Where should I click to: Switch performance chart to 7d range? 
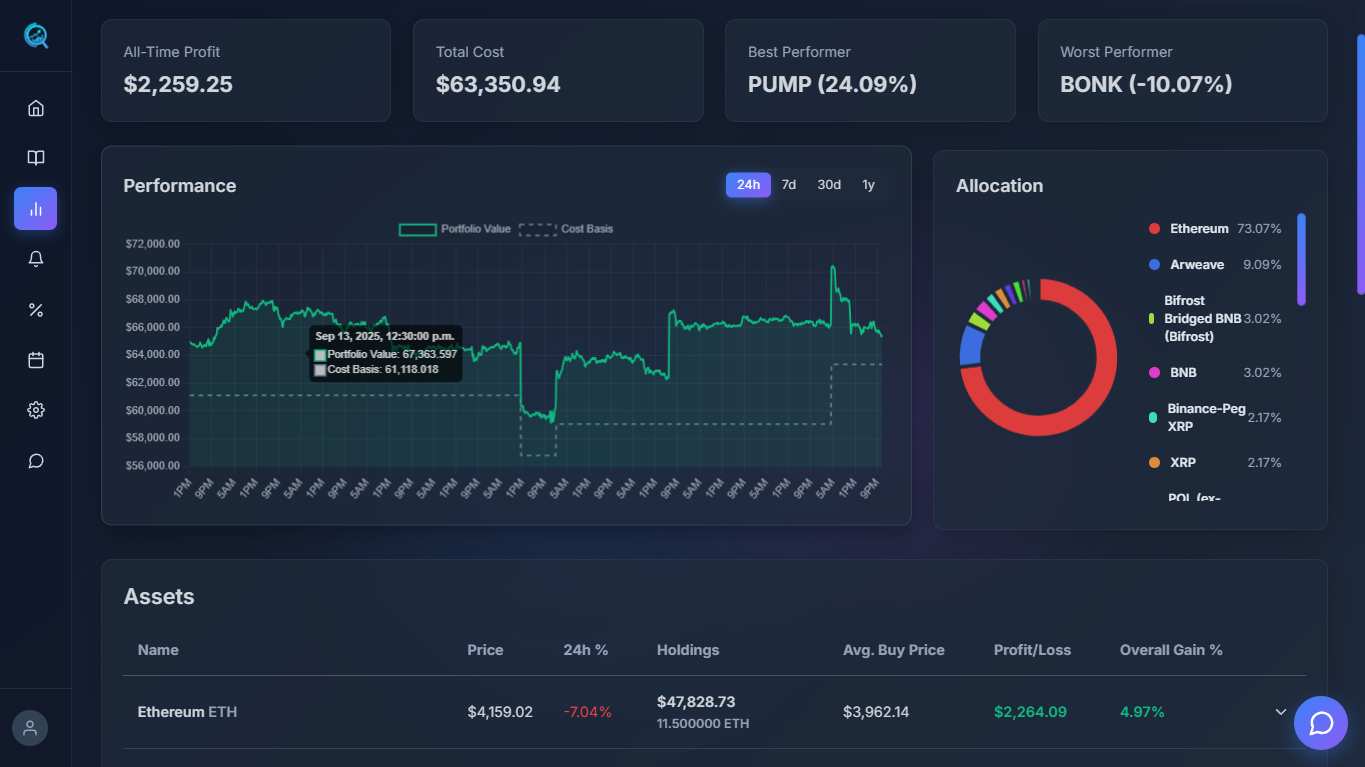pos(789,185)
